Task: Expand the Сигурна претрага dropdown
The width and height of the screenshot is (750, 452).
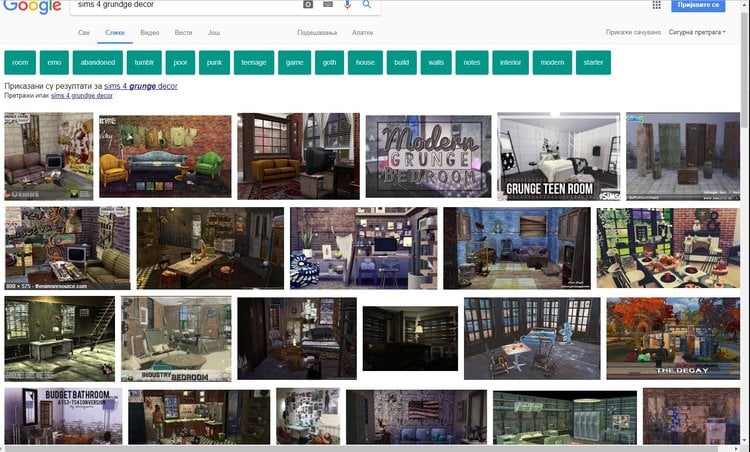Action: 697,32
